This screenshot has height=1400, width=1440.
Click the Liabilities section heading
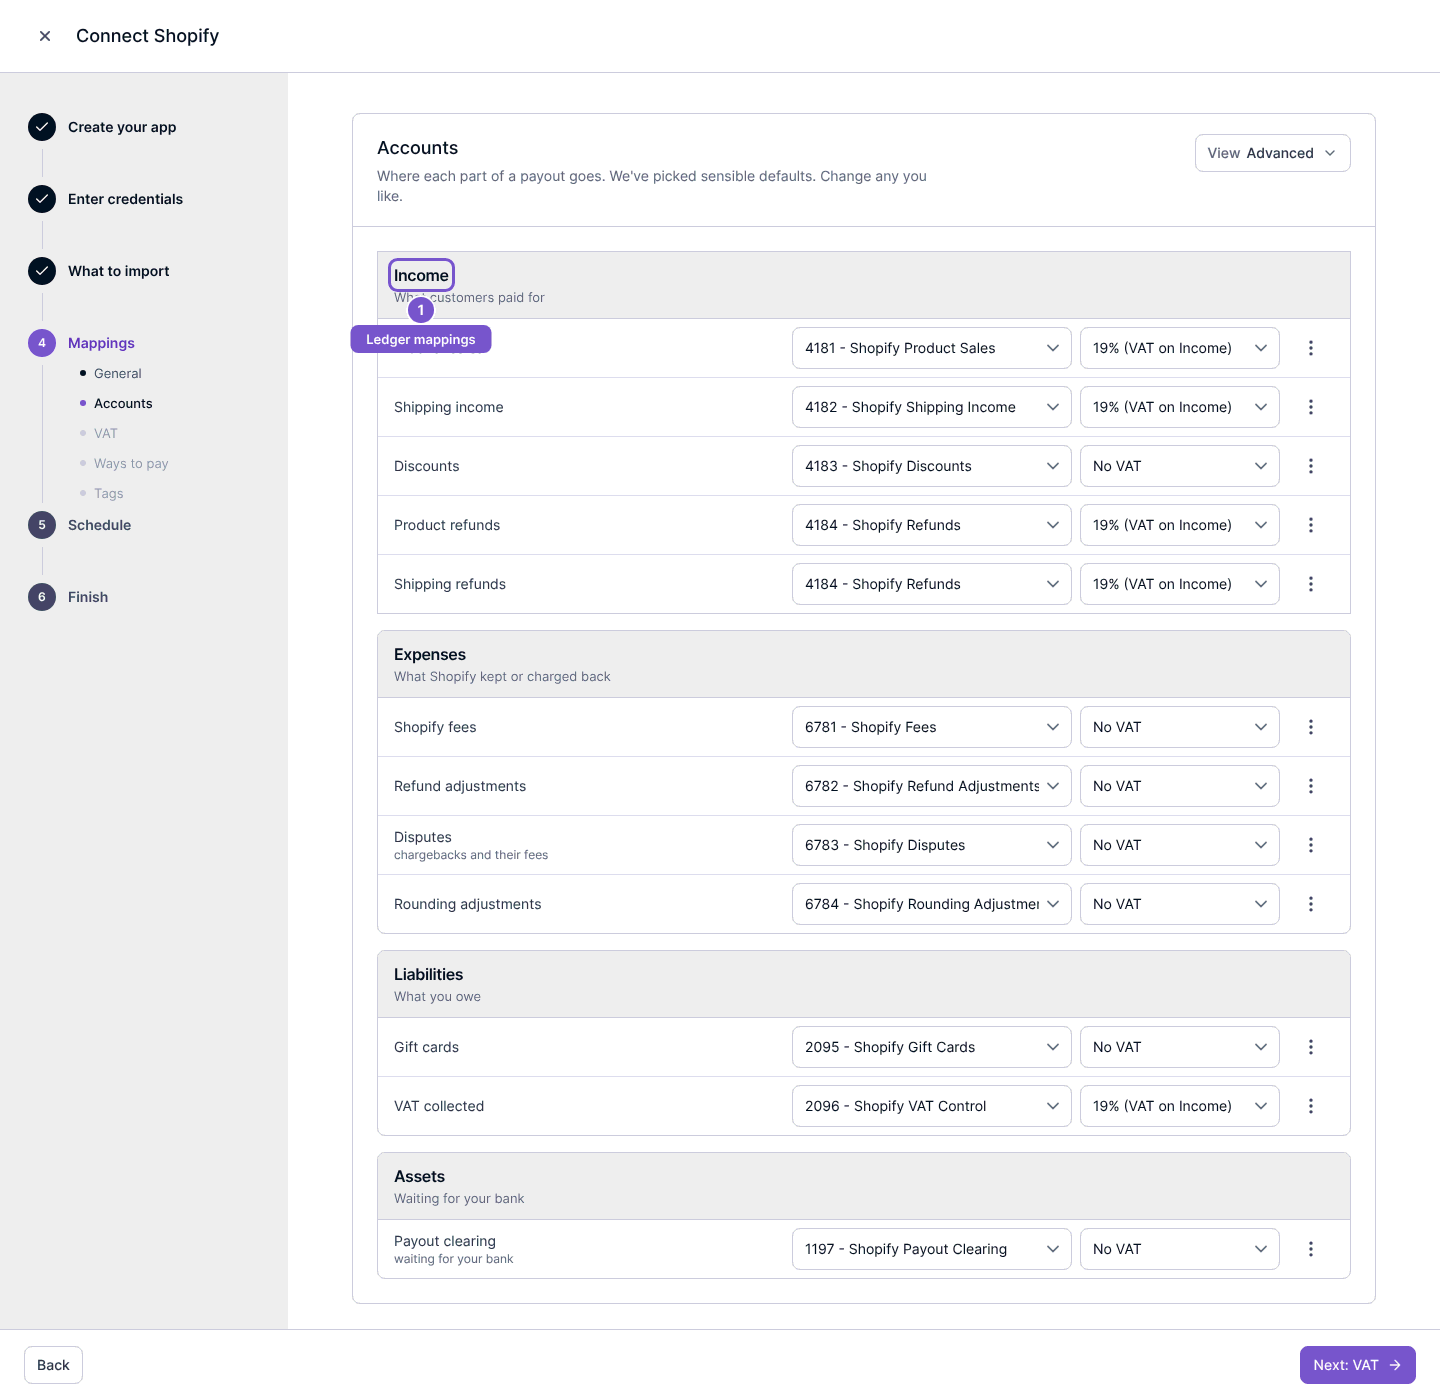click(428, 974)
